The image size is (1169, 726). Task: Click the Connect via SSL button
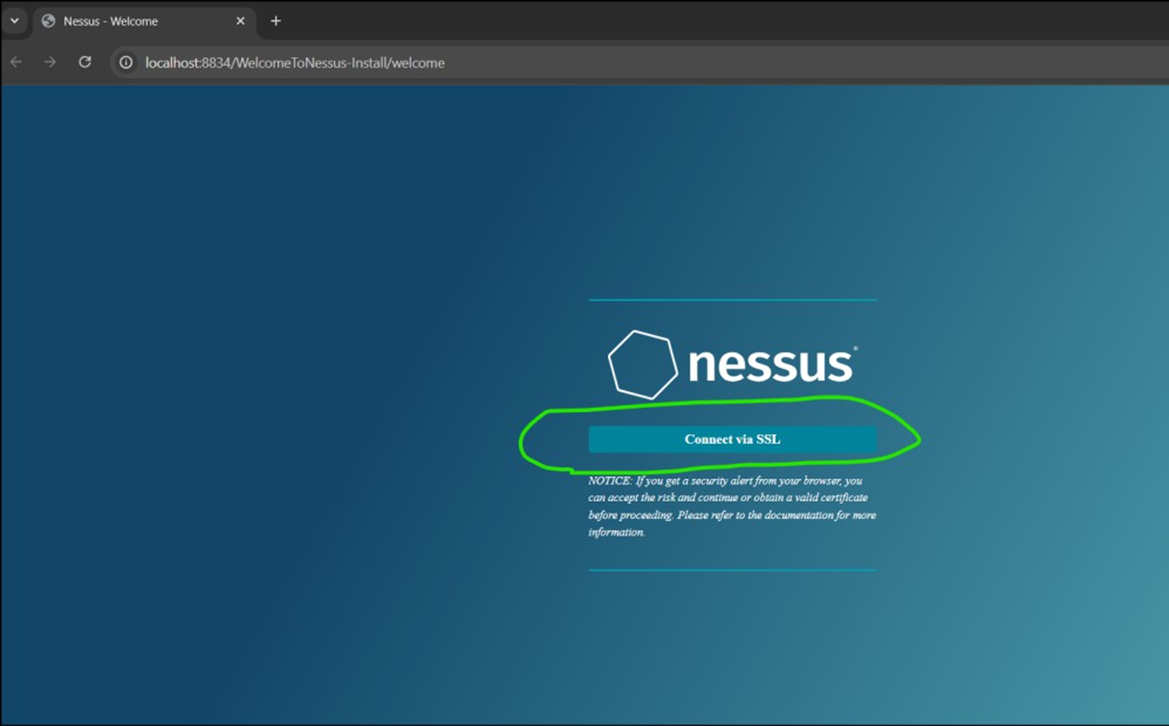coord(732,439)
